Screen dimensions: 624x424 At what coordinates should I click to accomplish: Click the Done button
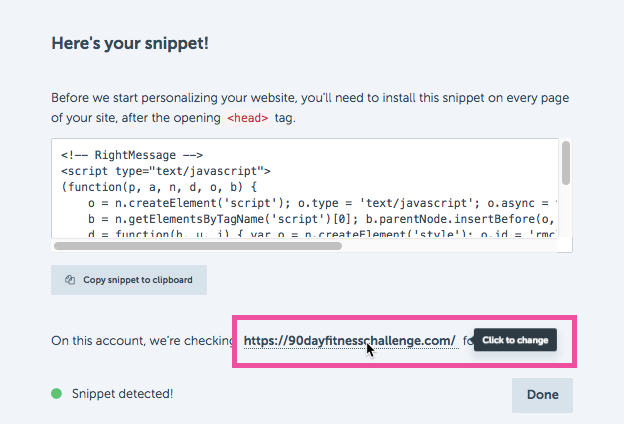pos(542,395)
